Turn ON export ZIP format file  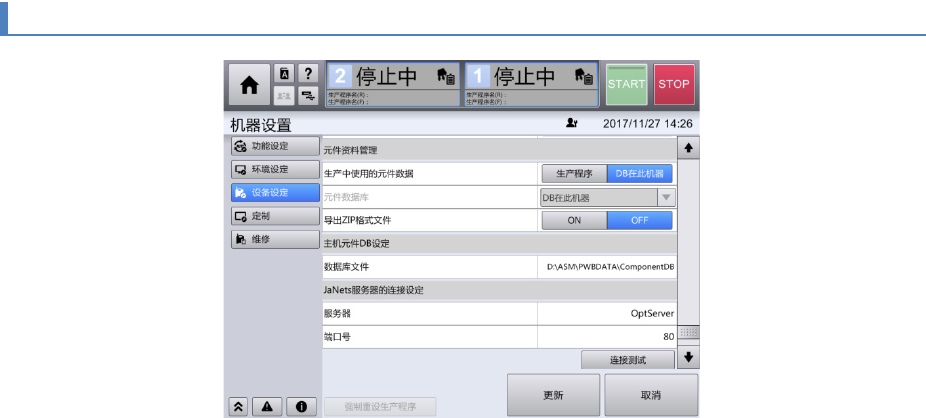pyautogui.click(x=575, y=220)
